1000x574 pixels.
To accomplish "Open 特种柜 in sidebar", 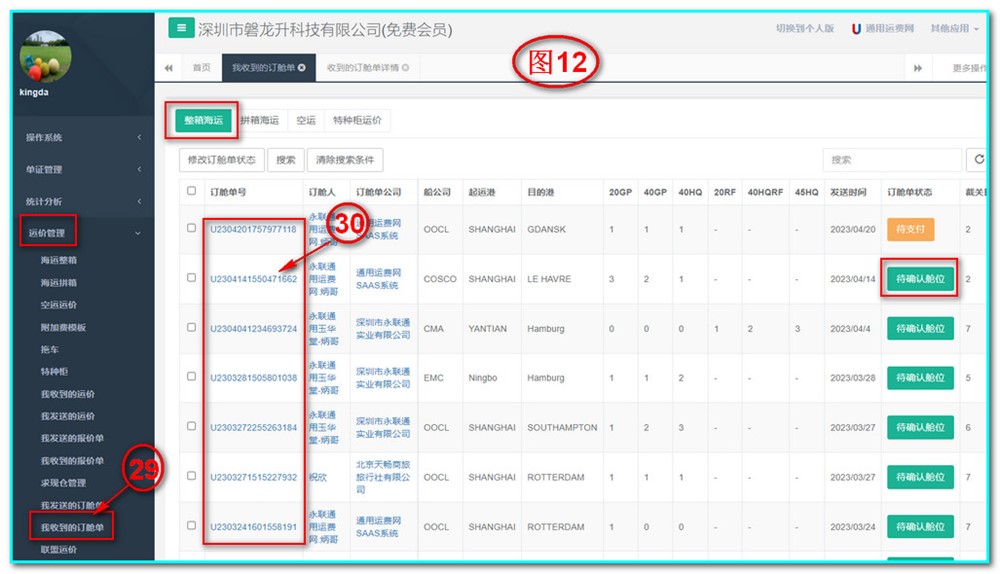I will pos(54,371).
